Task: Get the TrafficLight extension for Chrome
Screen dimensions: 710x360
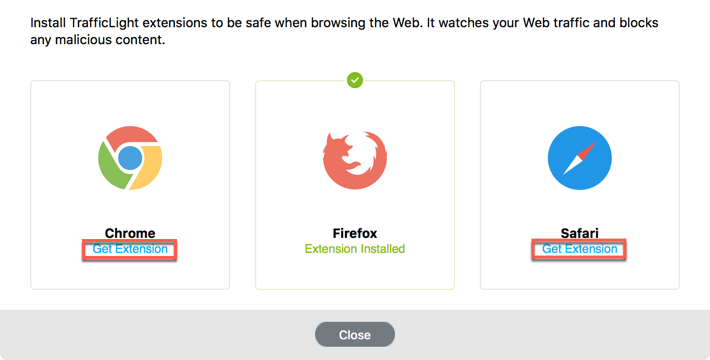Action: click(x=130, y=249)
